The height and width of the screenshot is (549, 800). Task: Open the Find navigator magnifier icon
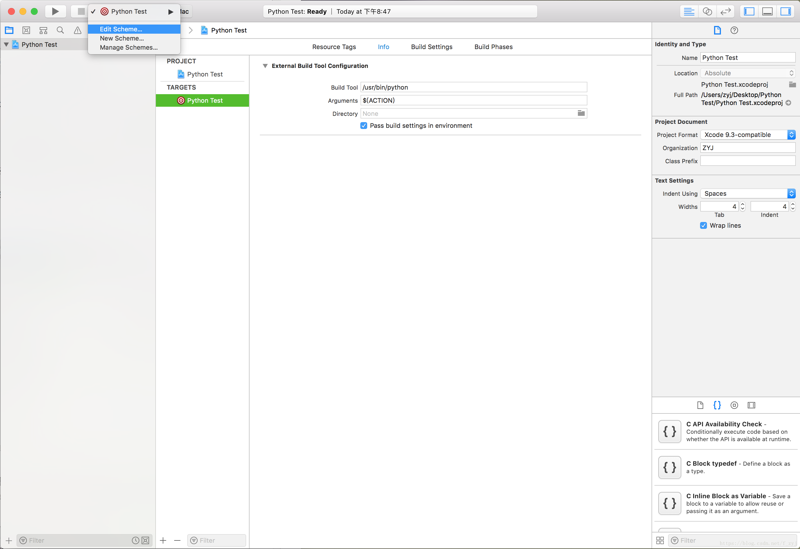pyautogui.click(x=60, y=30)
